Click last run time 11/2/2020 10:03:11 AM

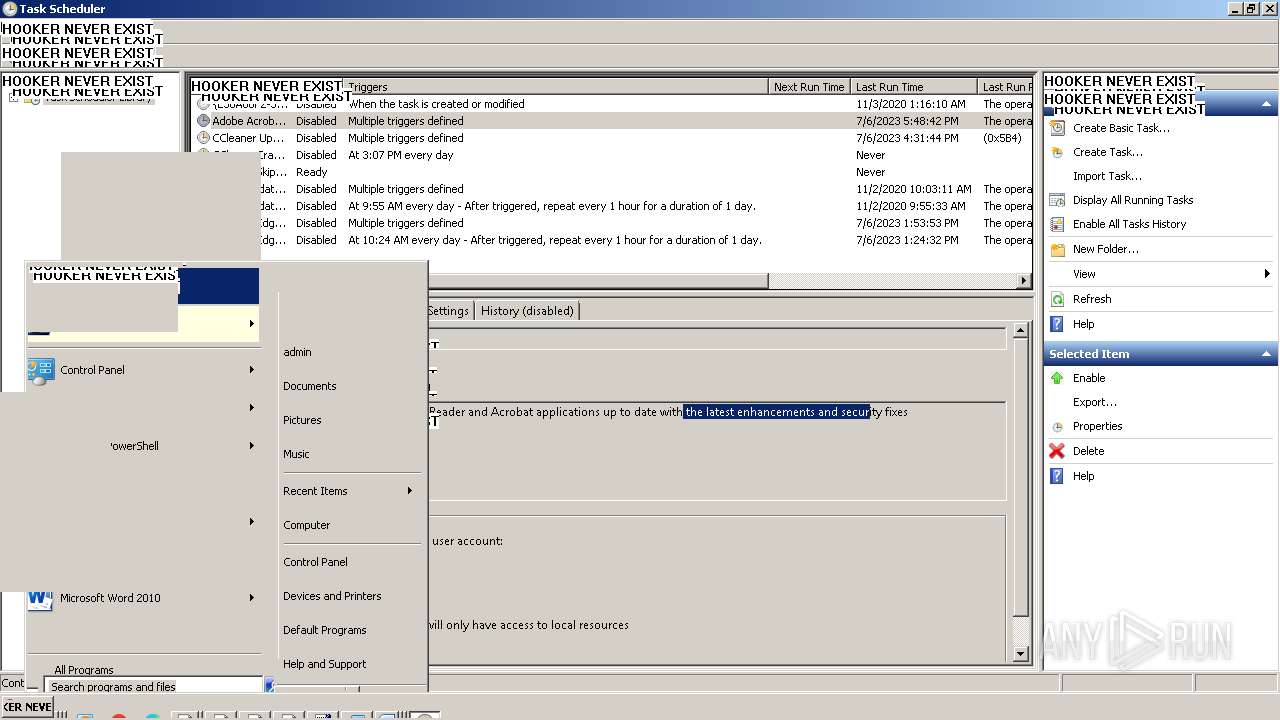tap(913, 189)
